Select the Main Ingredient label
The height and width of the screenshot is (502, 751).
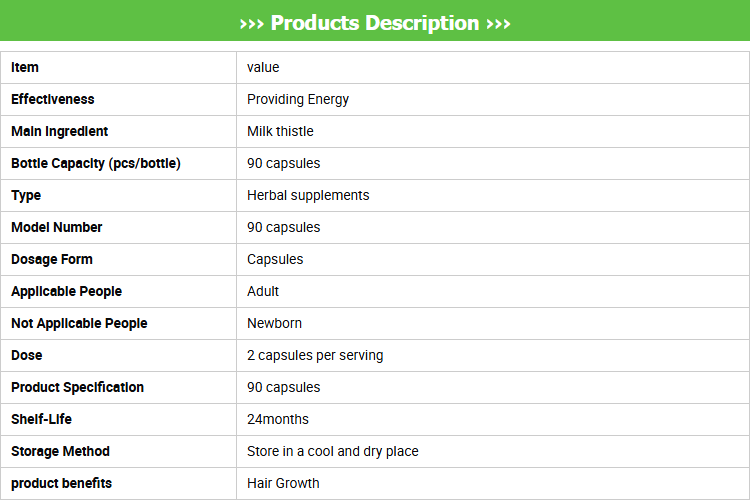point(60,131)
